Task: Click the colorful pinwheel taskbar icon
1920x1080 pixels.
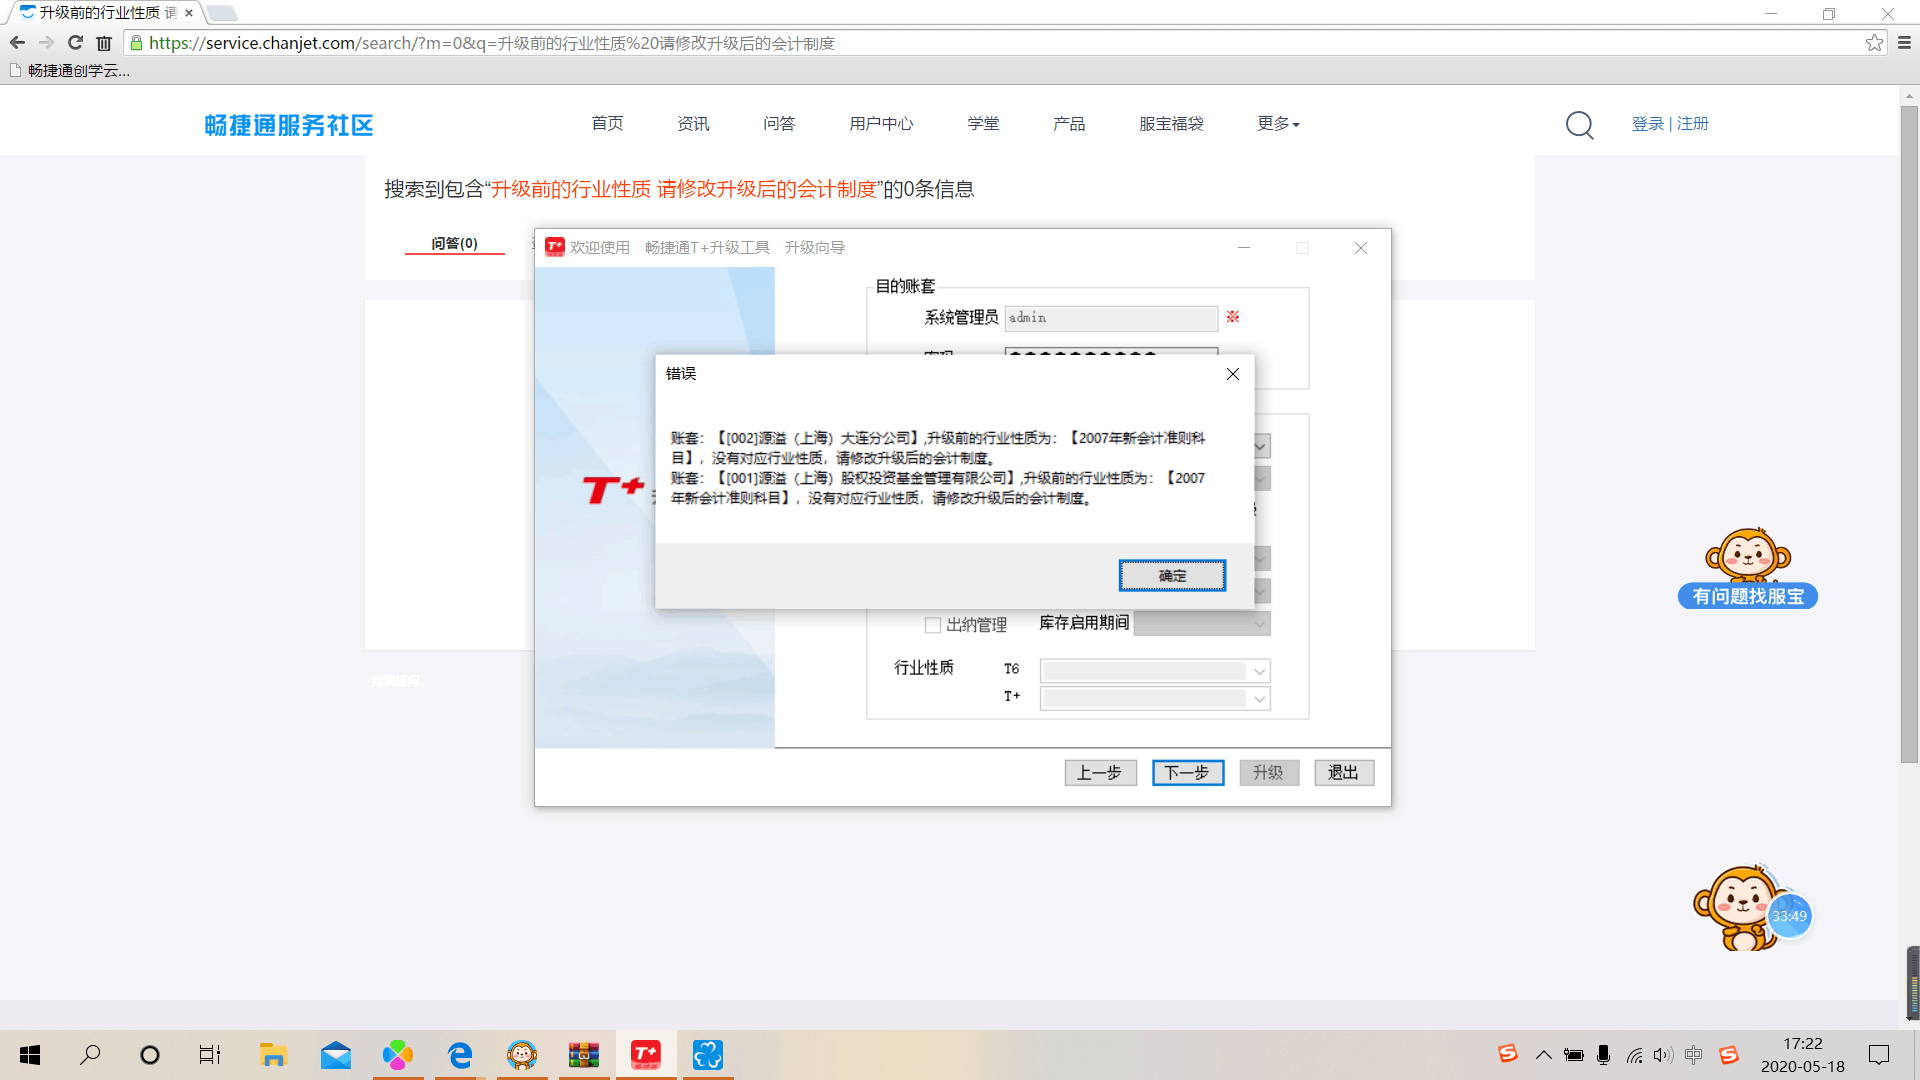Action: click(398, 1055)
